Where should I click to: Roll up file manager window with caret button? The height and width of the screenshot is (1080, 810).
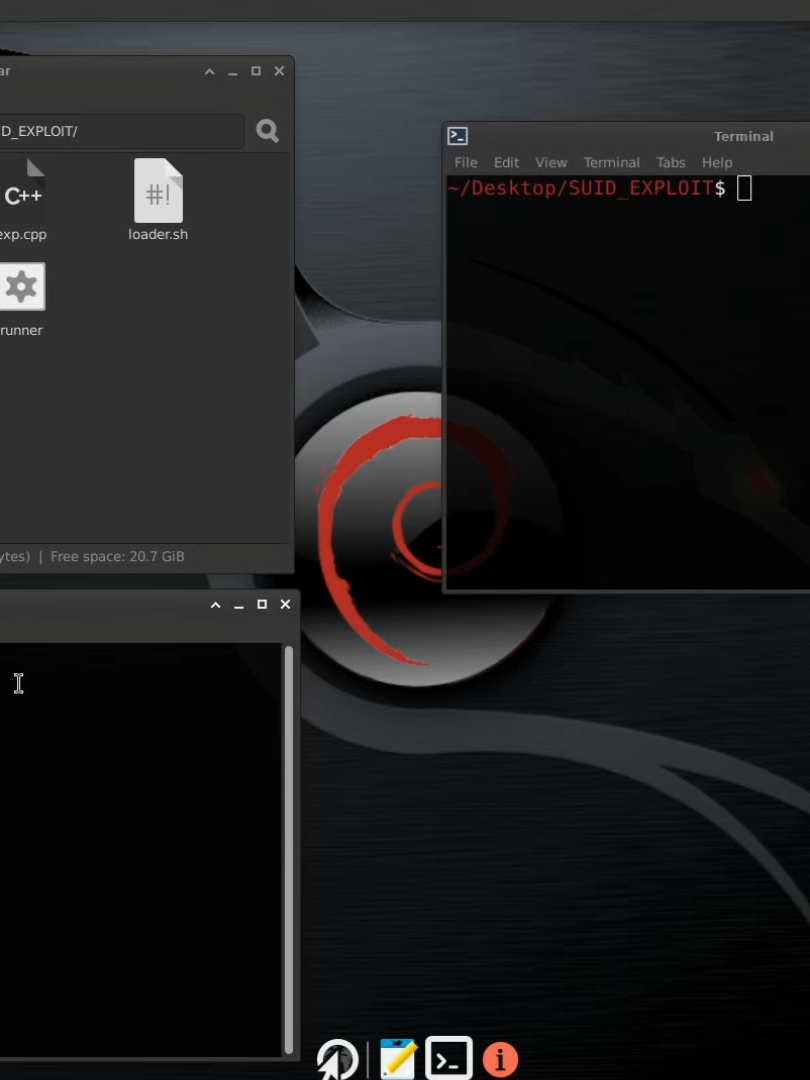(x=209, y=72)
